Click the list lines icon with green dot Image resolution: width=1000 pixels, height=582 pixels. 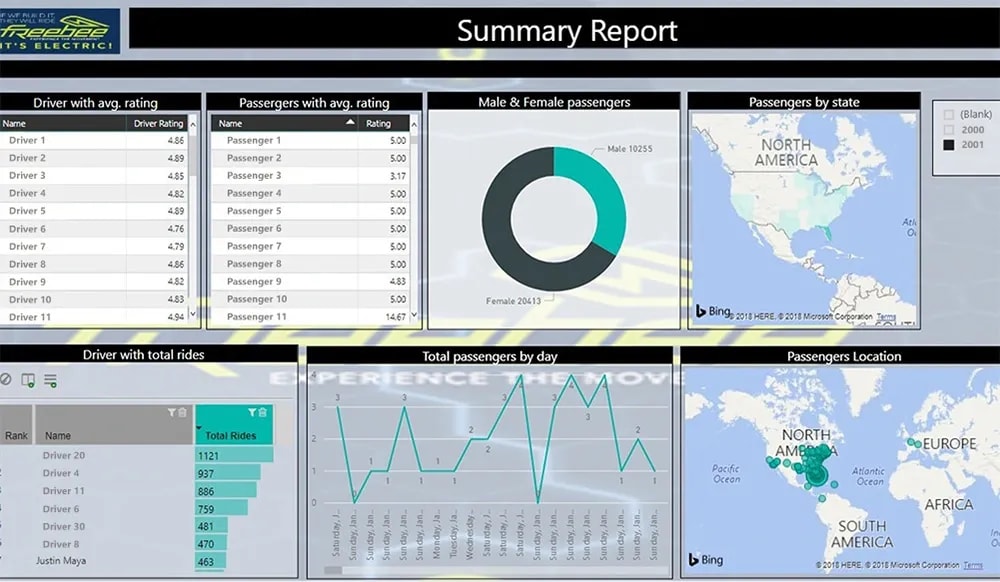50,381
